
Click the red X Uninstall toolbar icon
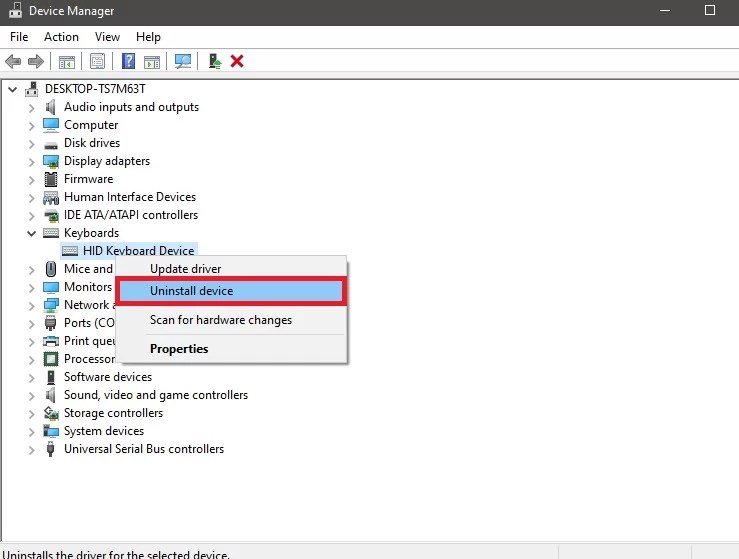click(237, 61)
